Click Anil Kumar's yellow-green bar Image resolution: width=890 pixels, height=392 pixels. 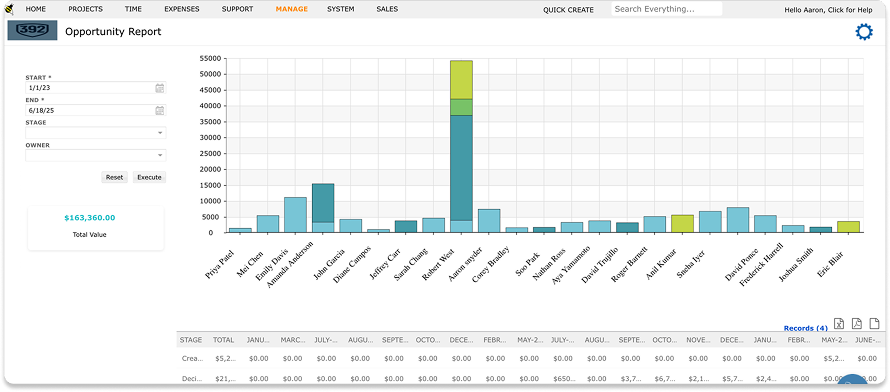tap(682, 224)
